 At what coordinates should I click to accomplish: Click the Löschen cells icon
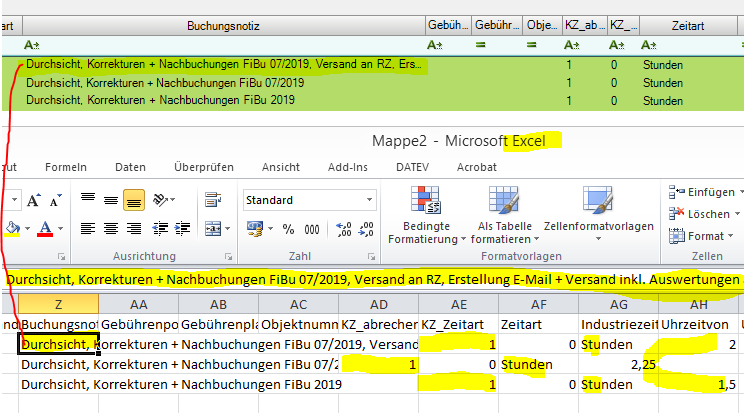(676, 214)
